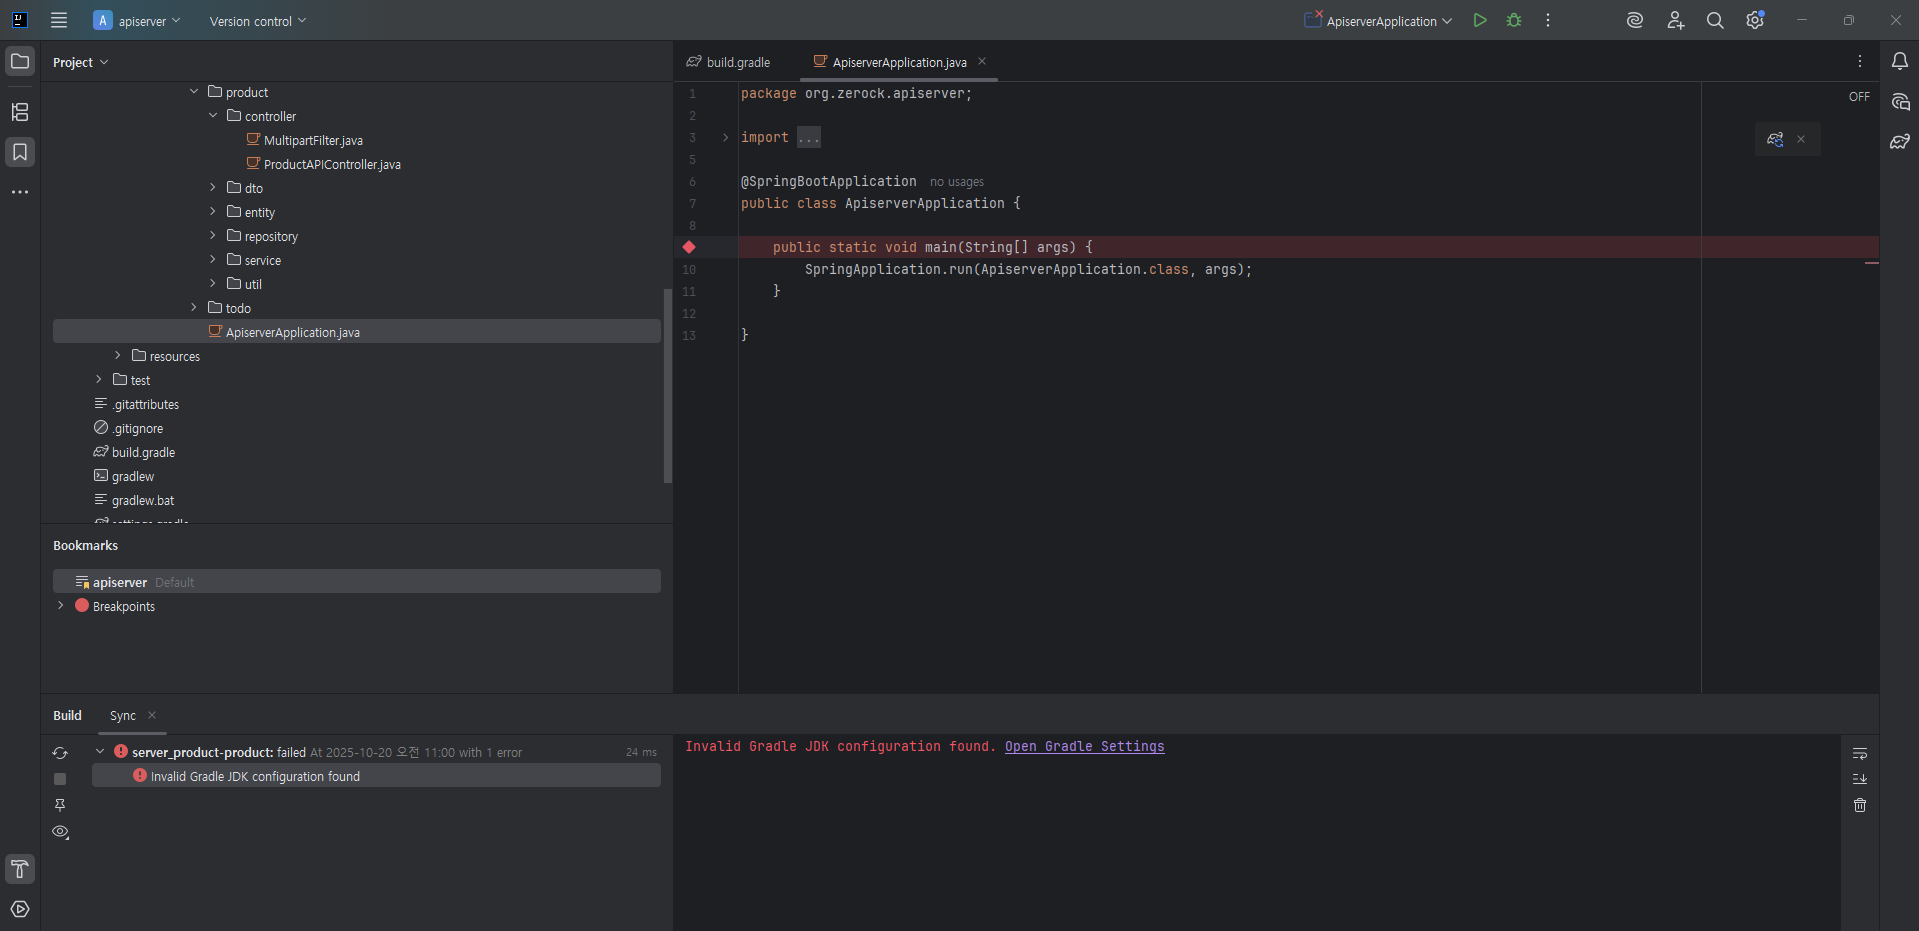Image resolution: width=1919 pixels, height=931 pixels.
Task: Click the Open Gradle Settings link
Action: [1084, 747]
